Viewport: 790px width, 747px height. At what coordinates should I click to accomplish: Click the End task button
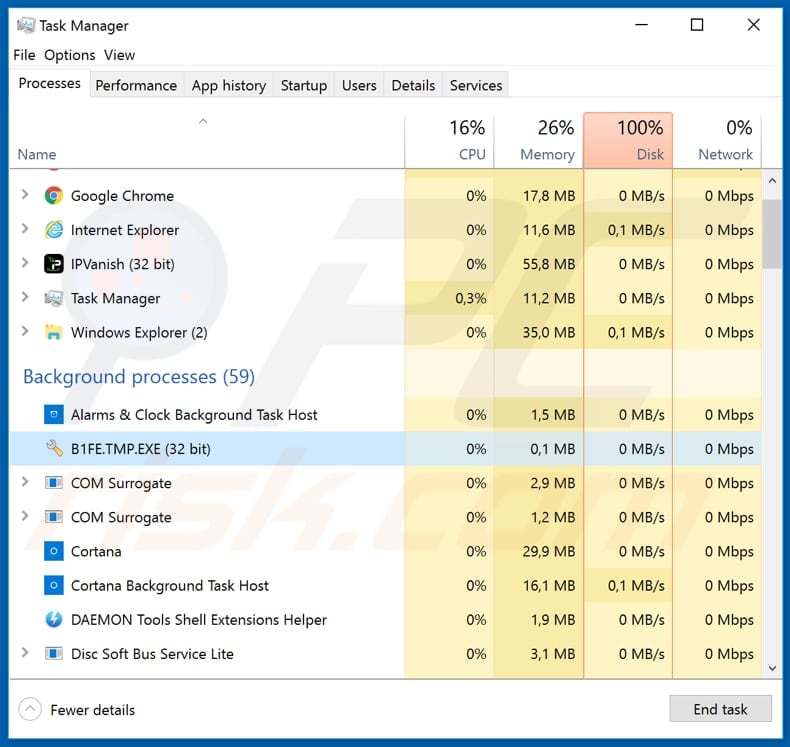pyautogui.click(x=720, y=709)
